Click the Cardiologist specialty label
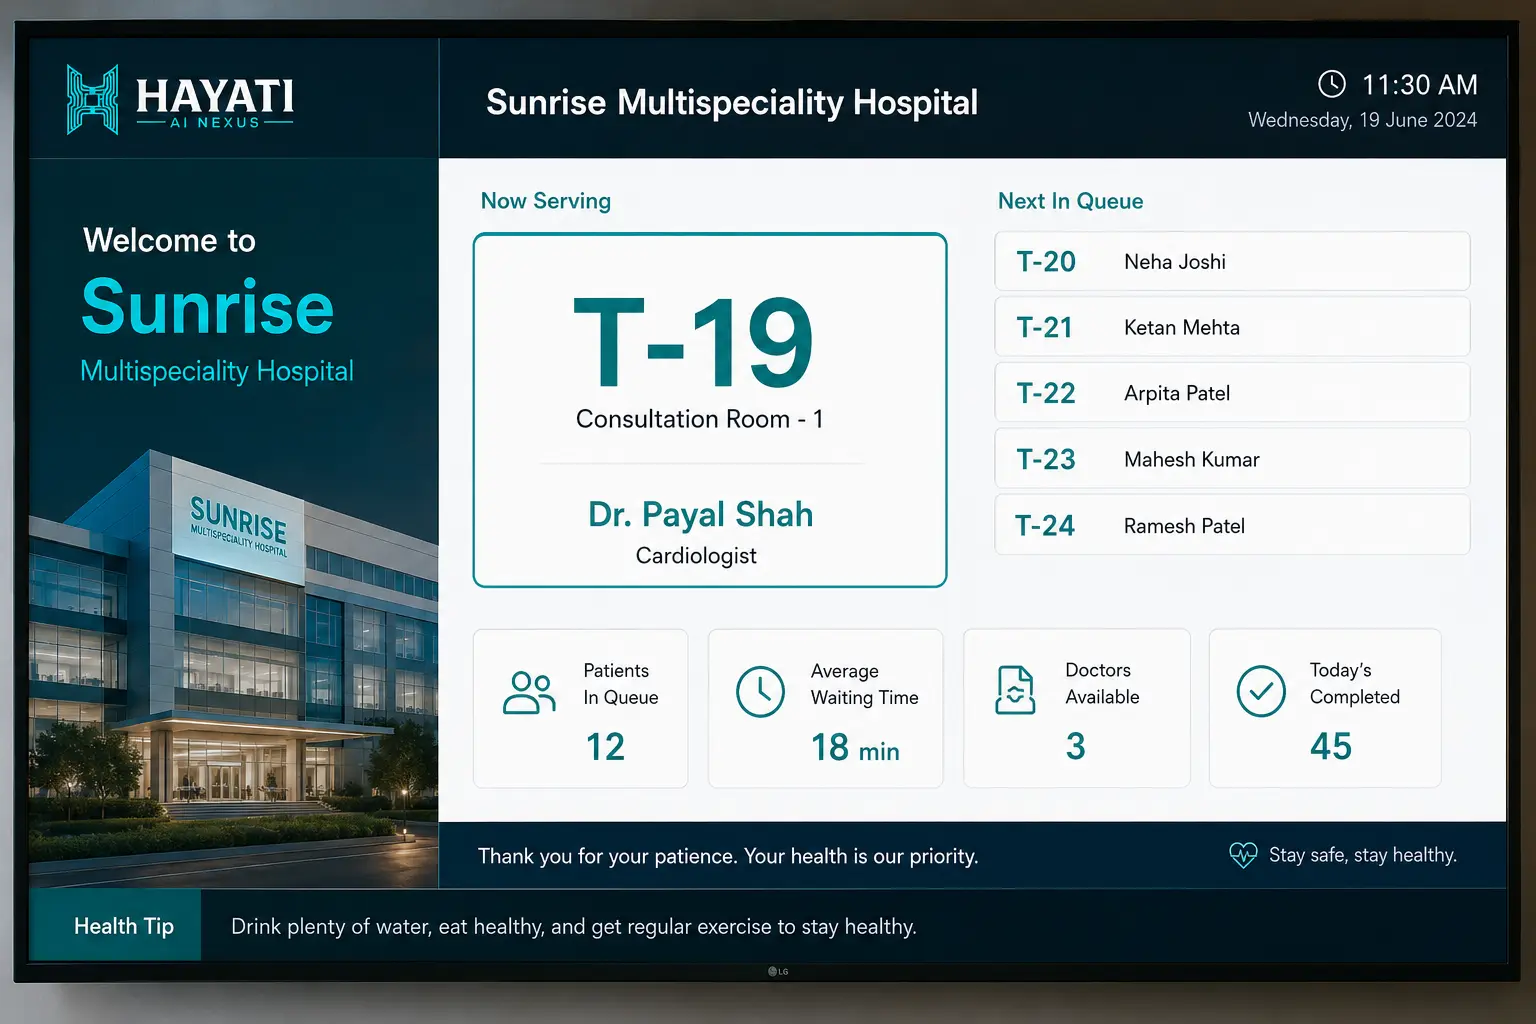1536x1024 pixels. 696,556
